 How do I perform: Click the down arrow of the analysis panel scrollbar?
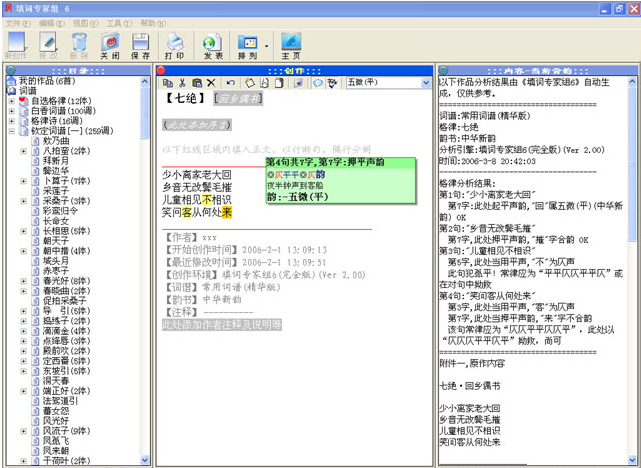click(x=632, y=460)
